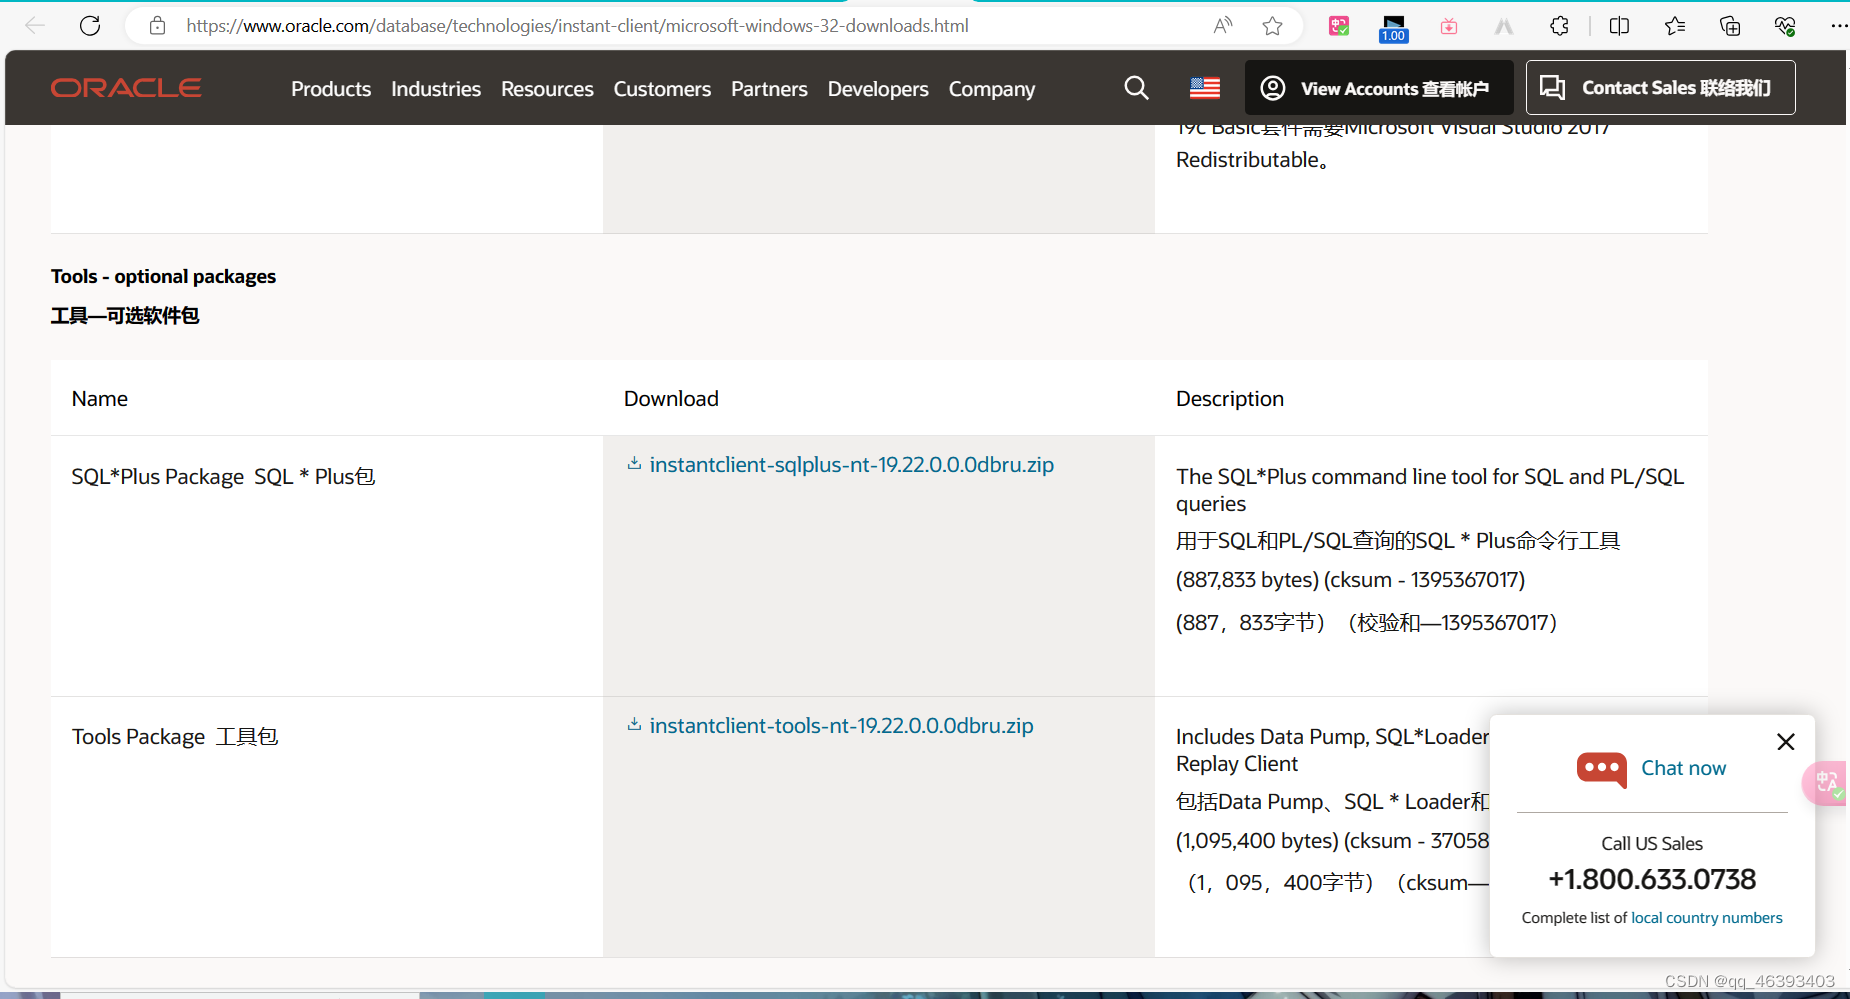Click Chat now link
This screenshot has width=1850, height=999.
point(1684,768)
